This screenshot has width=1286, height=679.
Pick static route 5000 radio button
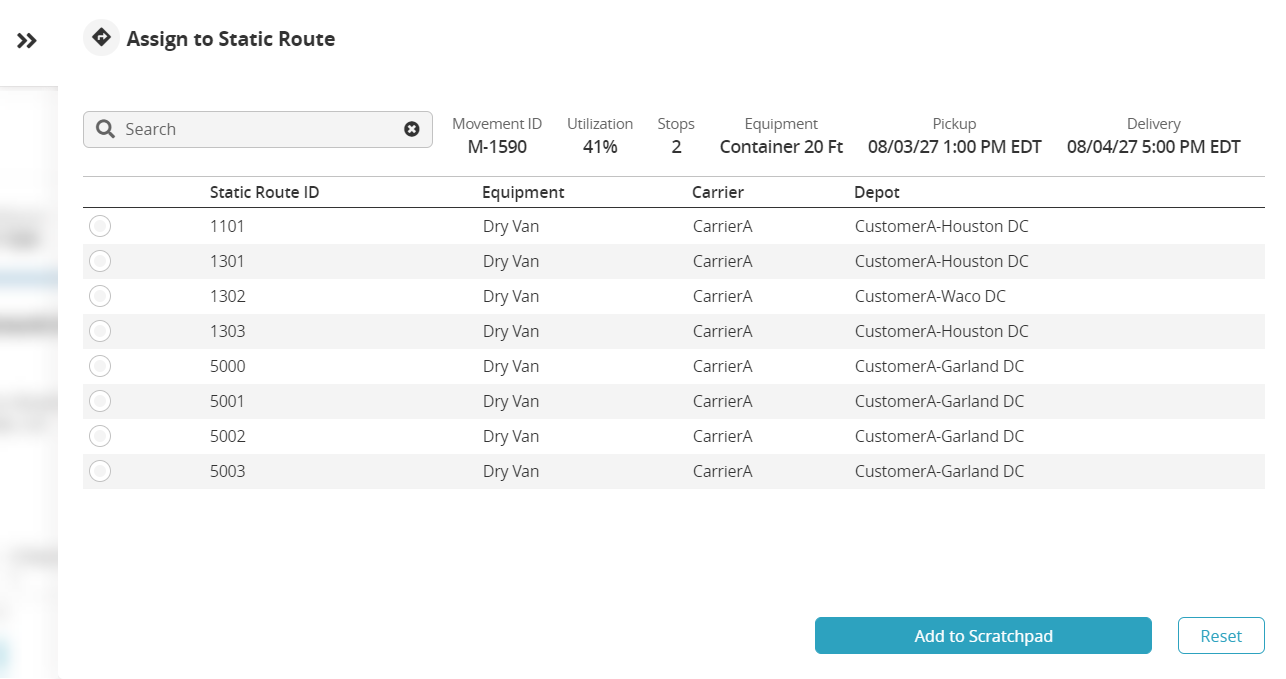point(100,366)
